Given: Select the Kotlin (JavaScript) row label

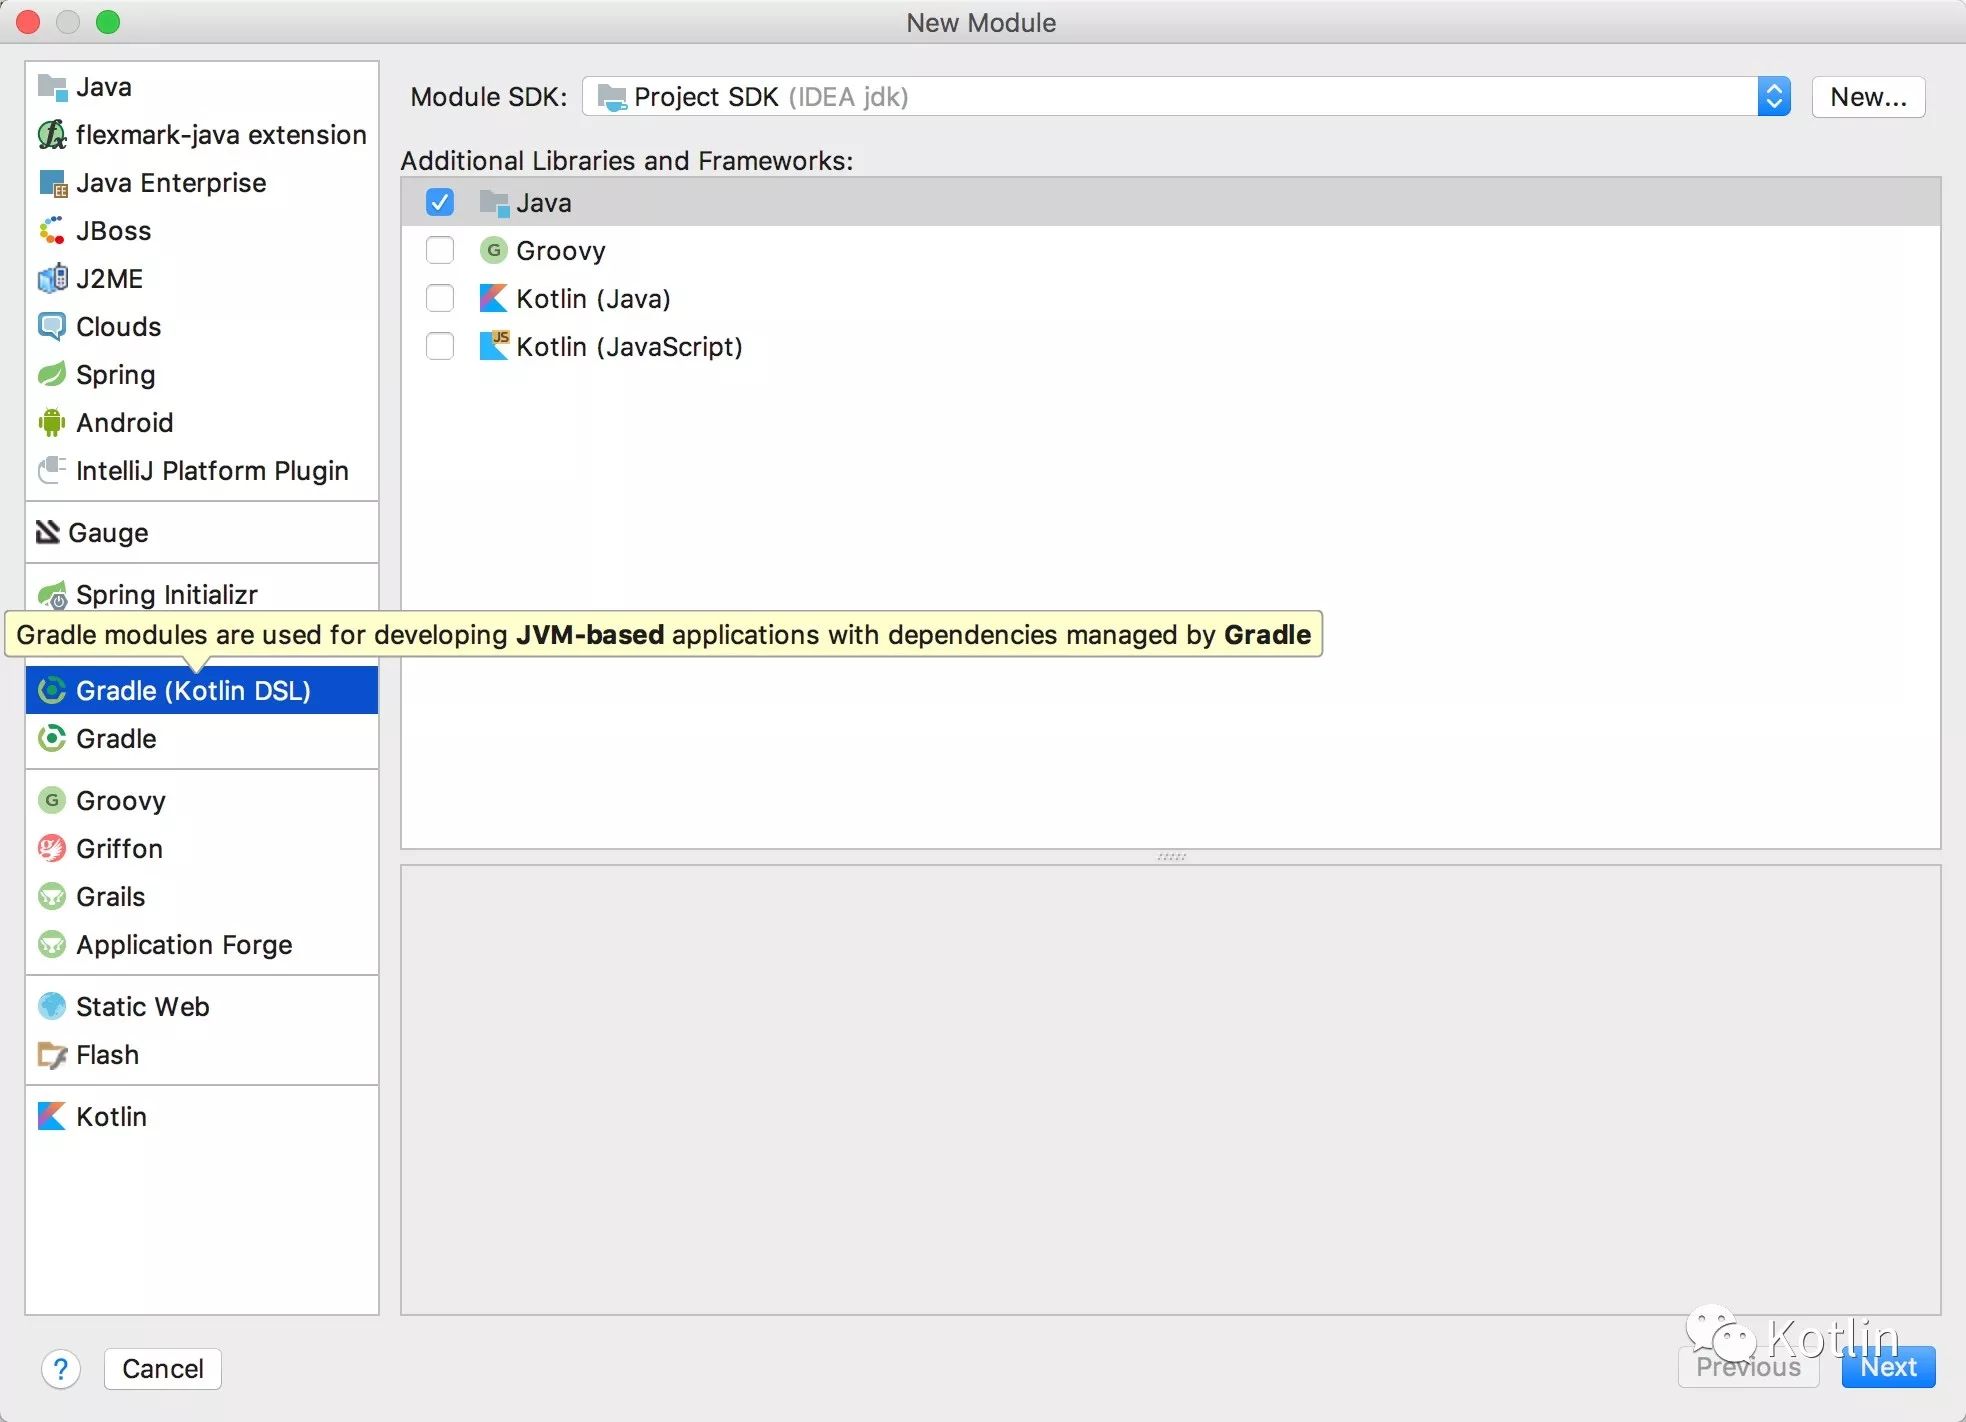Looking at the screenshot, I should coord(629,347).
